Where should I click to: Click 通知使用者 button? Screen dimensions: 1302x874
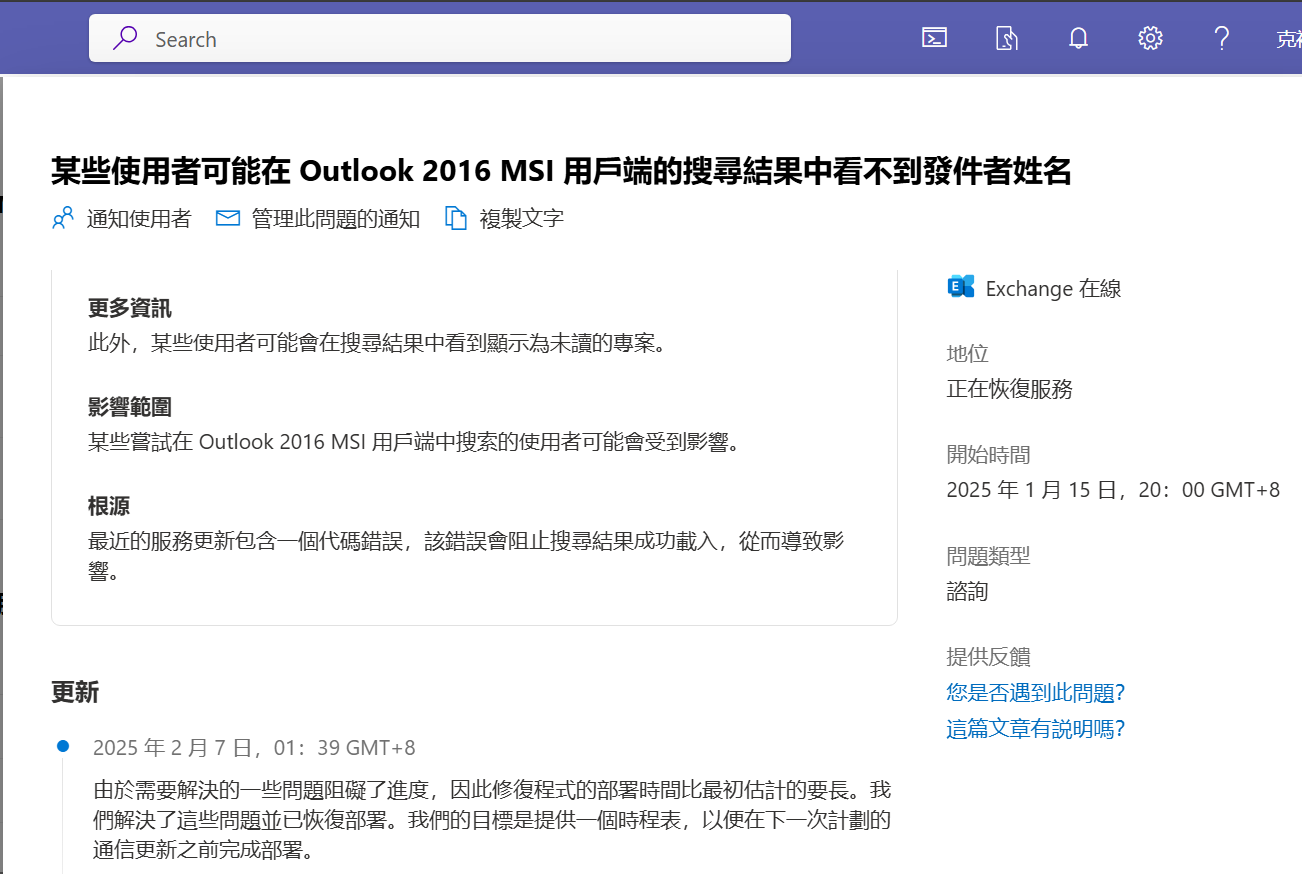(121, 218)
